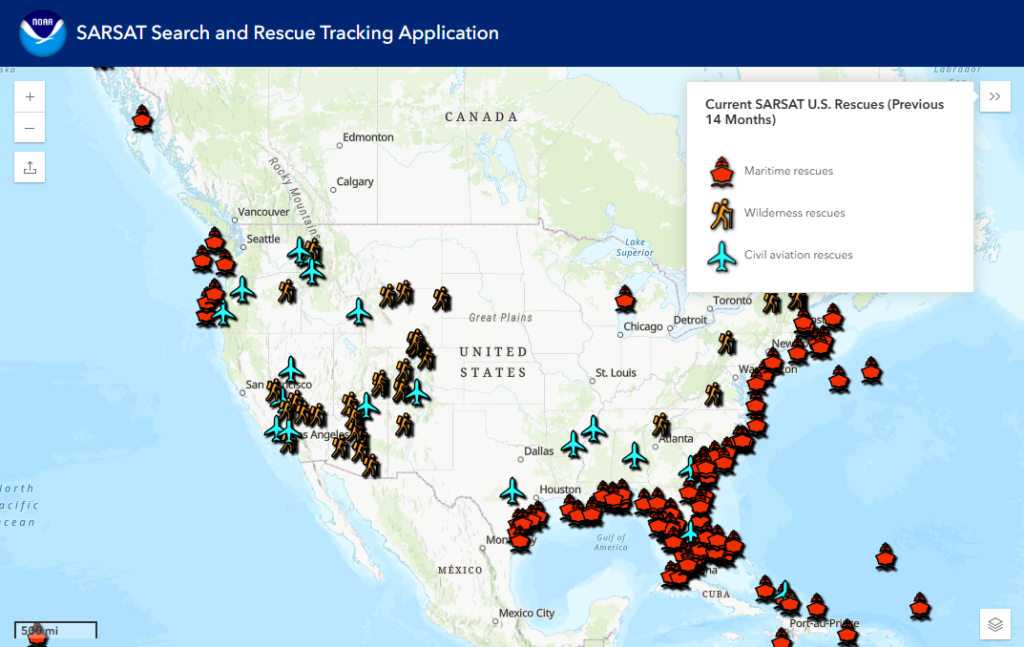This screenshot has height=647, width=1024.
Task: Click the Civil aviation rescues legend label
Action: [798, 255]
